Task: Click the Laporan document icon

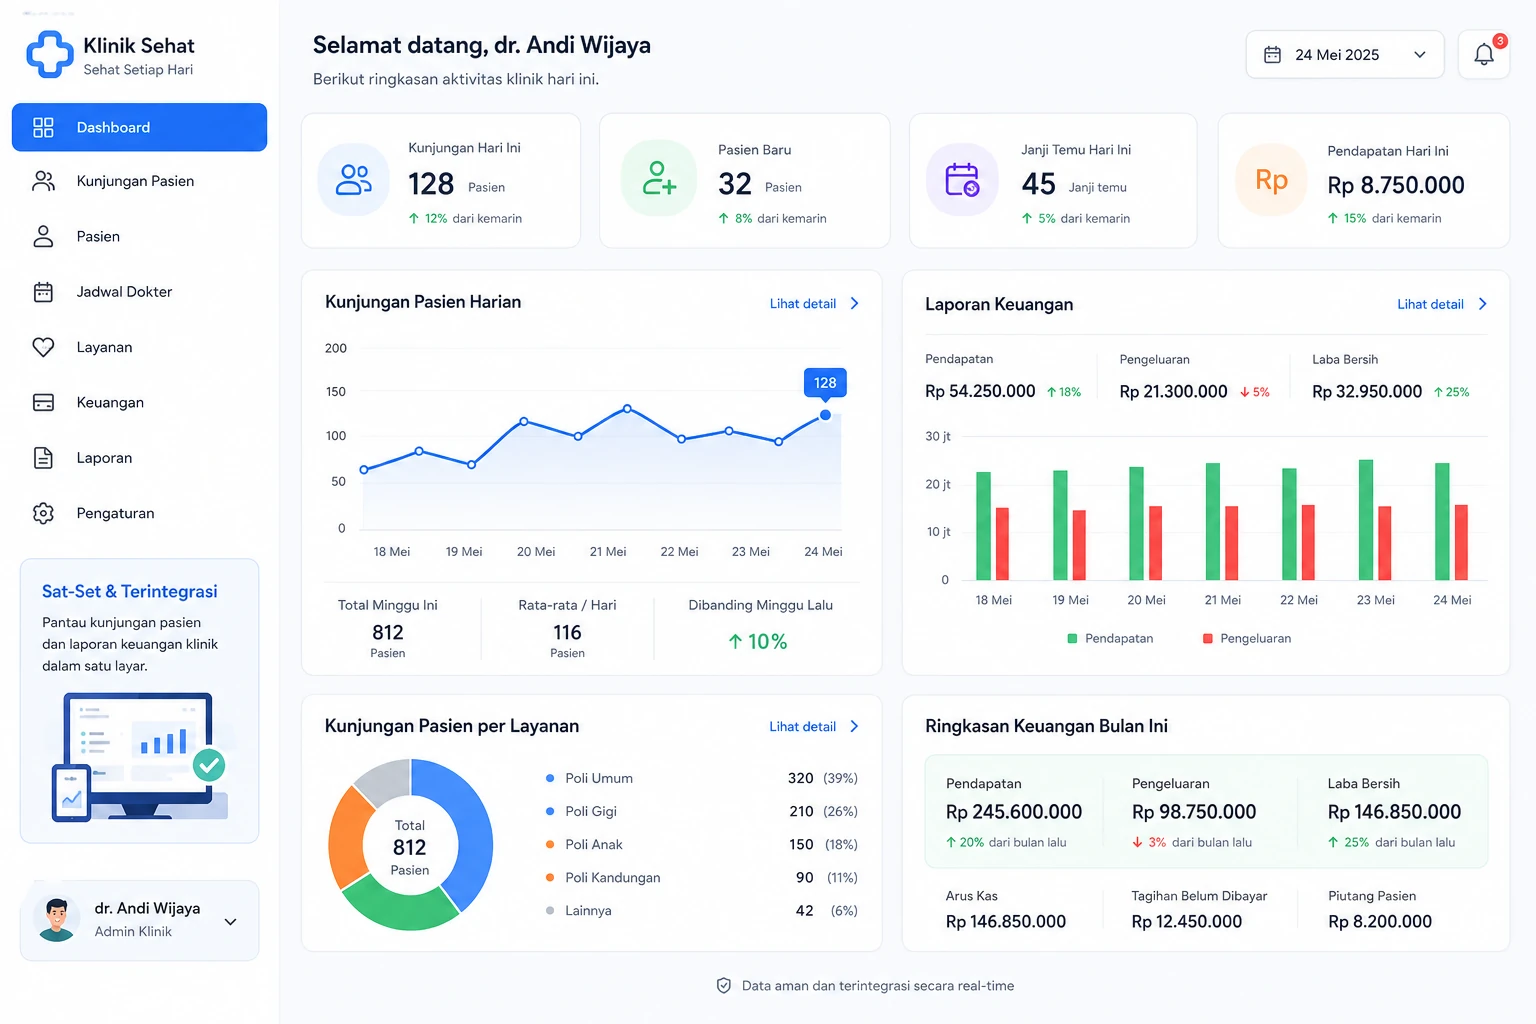Action: coord(43,458)
